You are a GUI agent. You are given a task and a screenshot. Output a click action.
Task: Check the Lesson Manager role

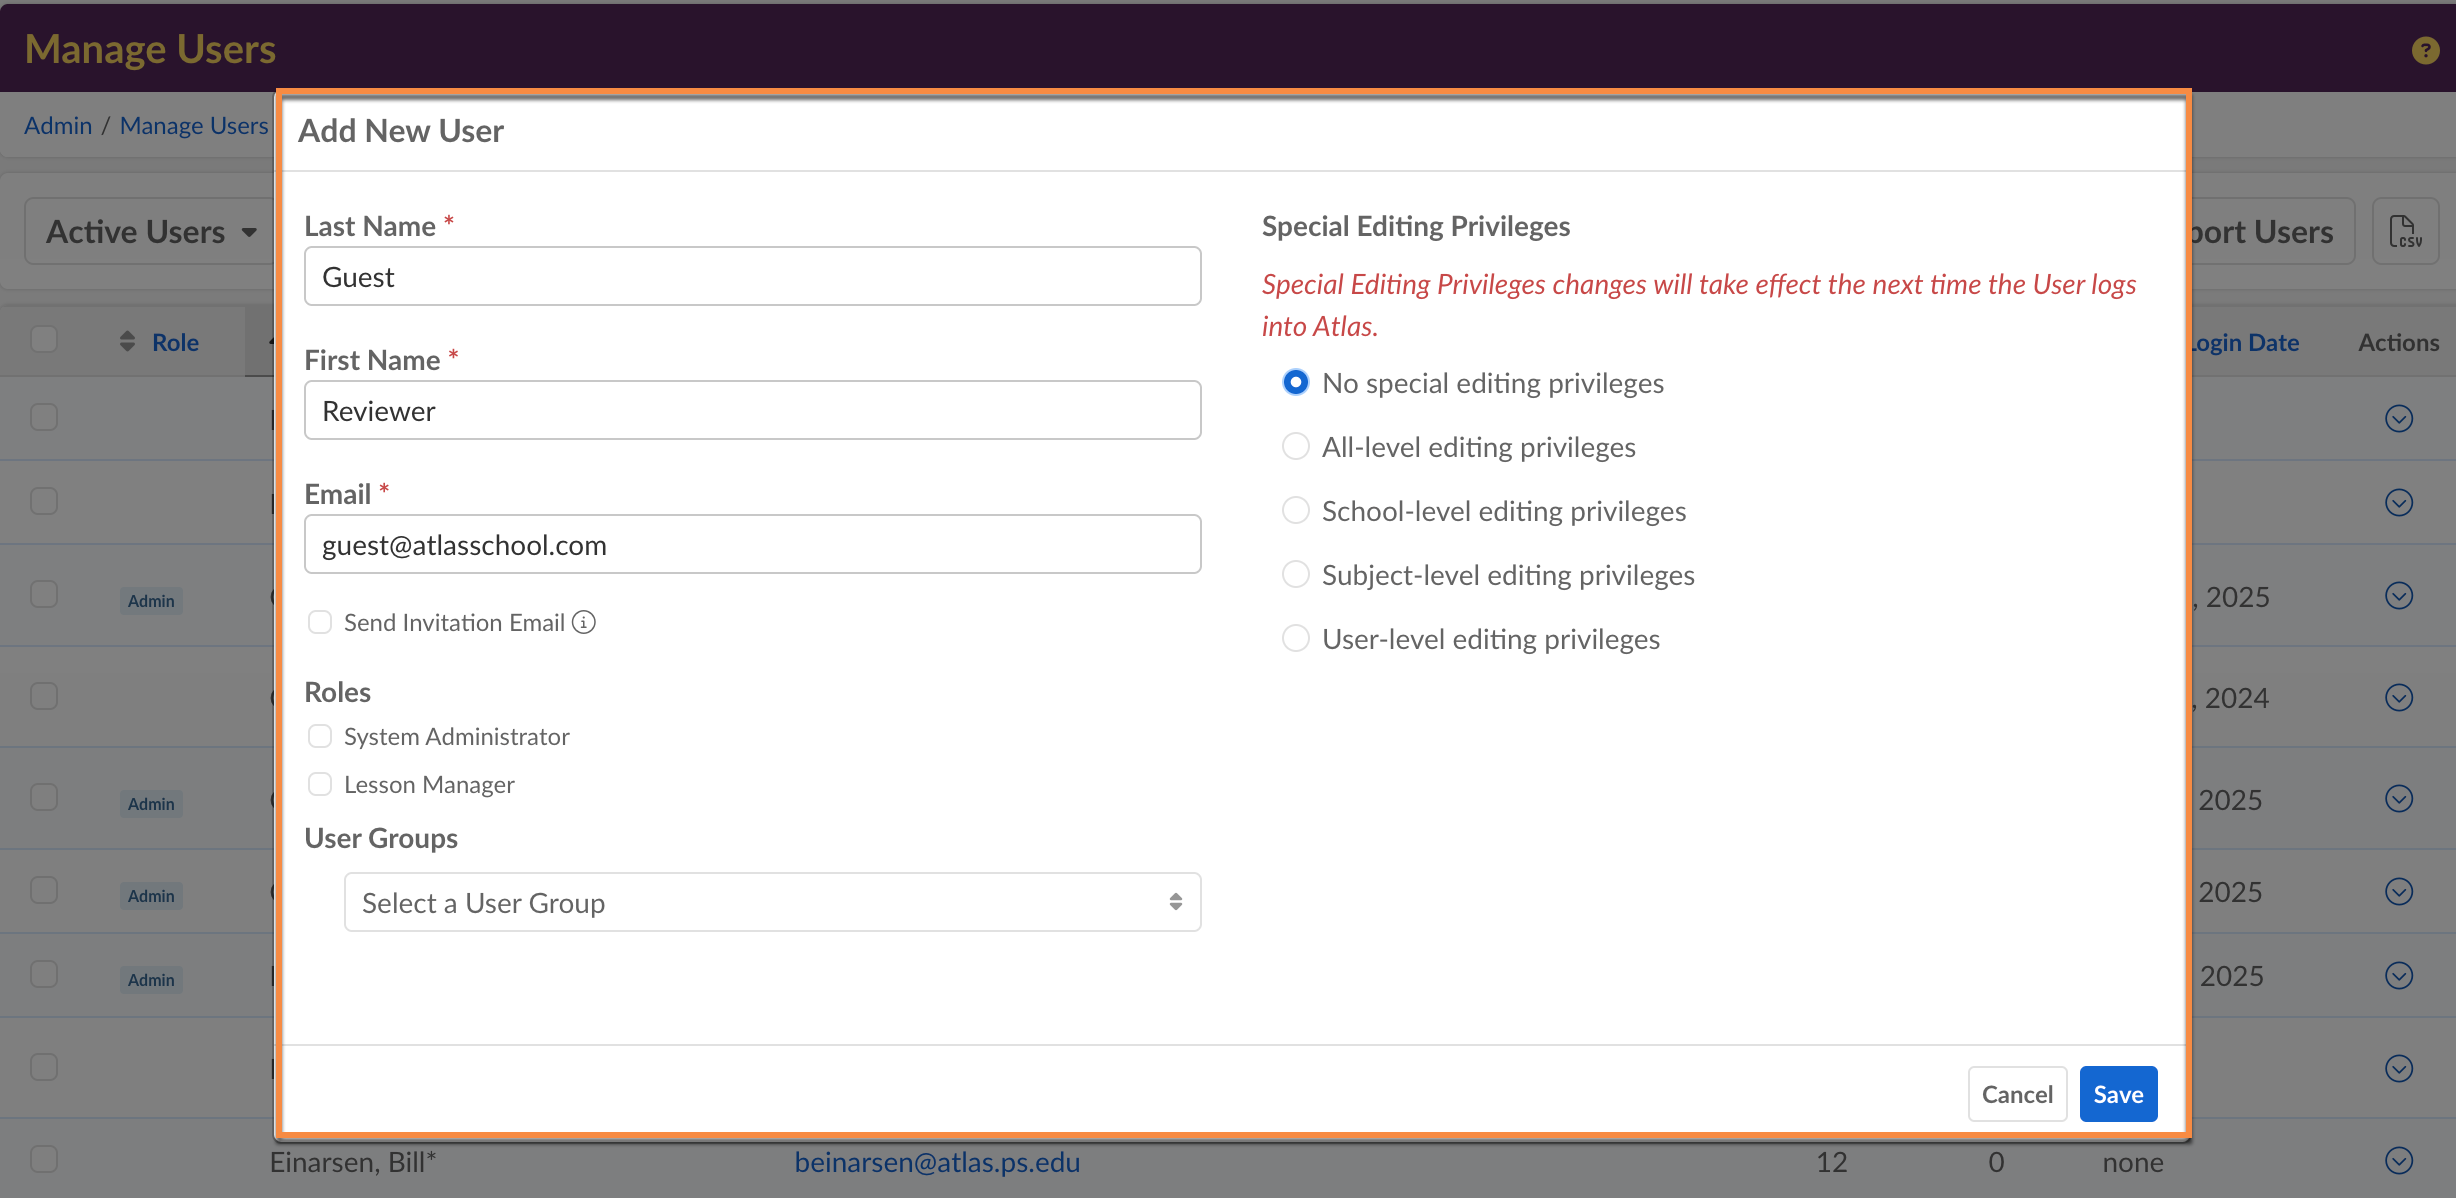(320, 785)
